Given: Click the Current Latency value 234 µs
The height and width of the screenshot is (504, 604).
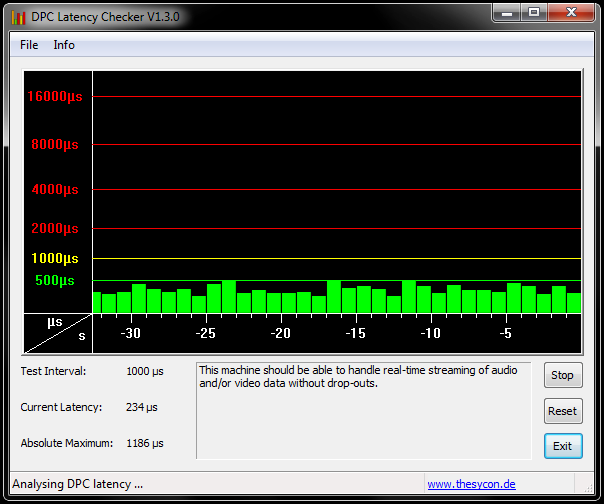Looking at the screenshot, I should tap(142, 407).
